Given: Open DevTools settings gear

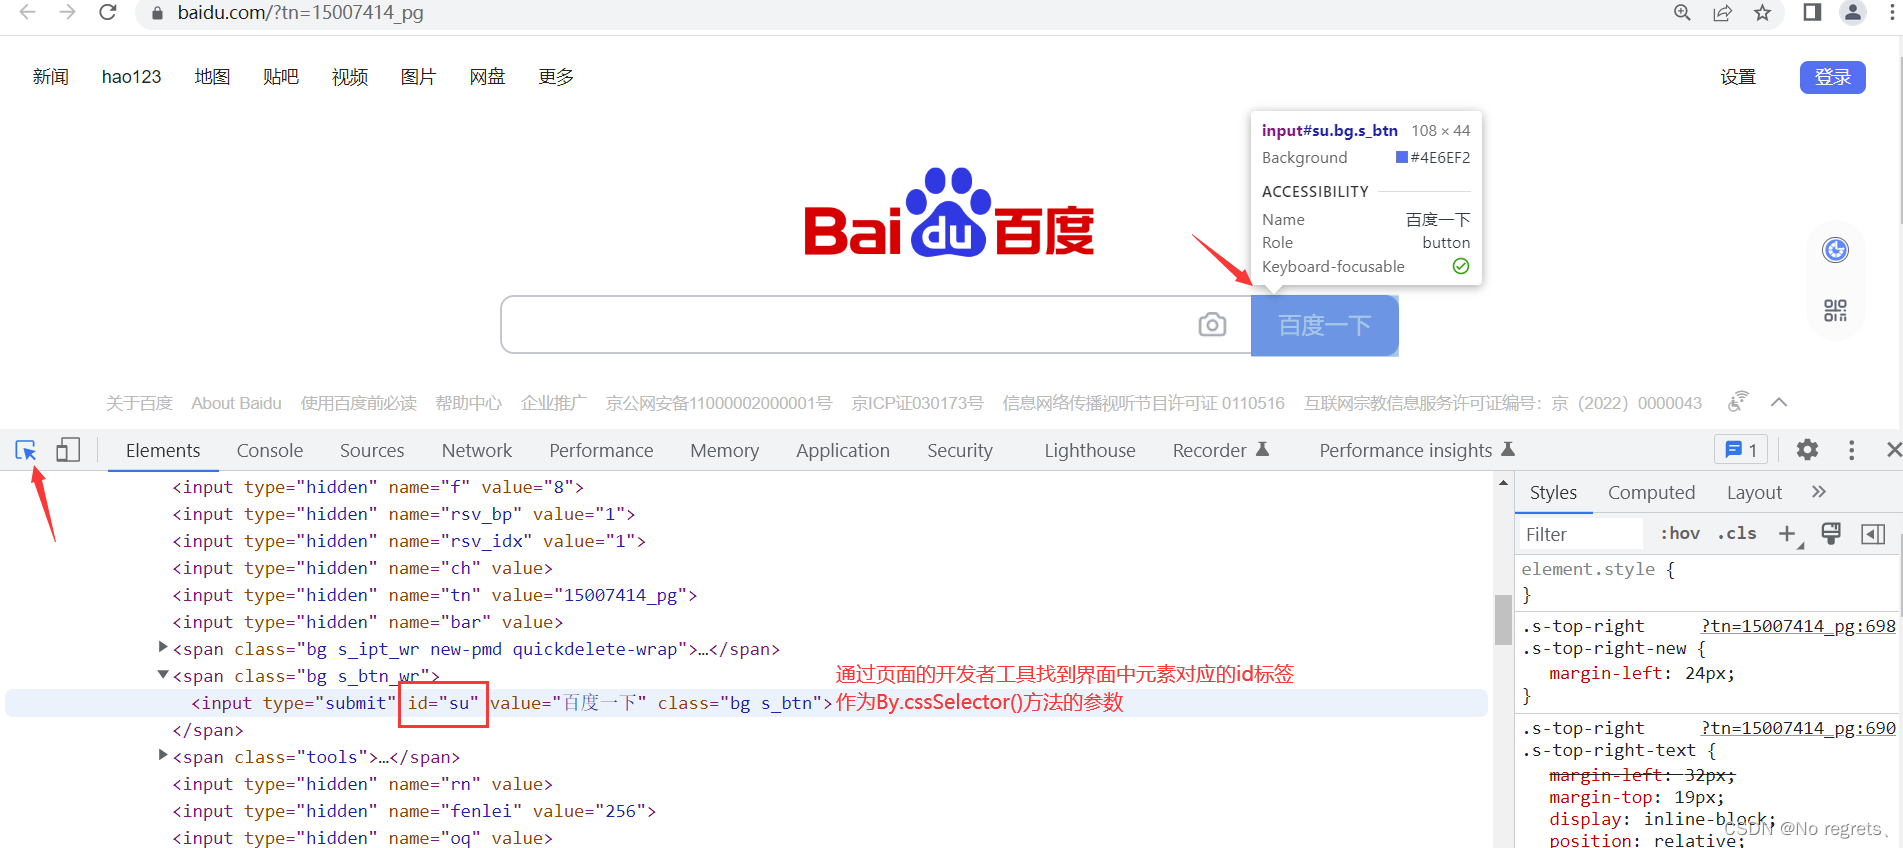Looking at the screenshot, I should 1807,450.
